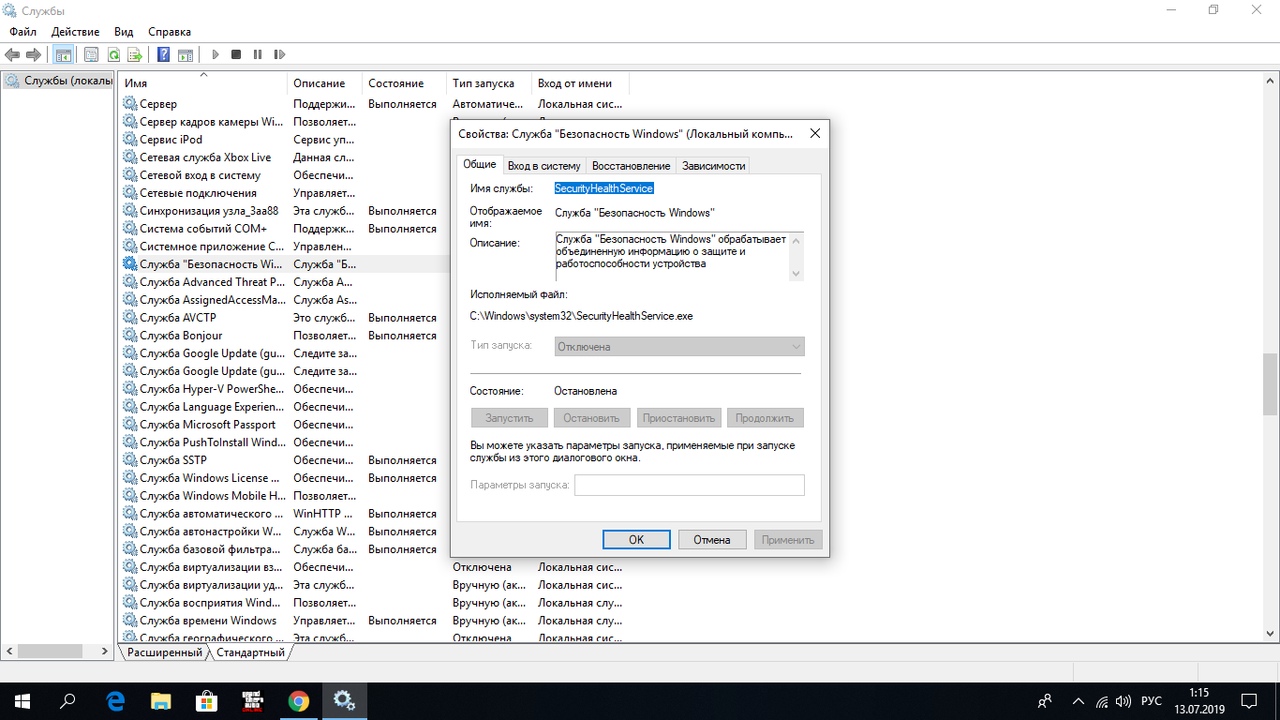The height and width of the screenshot is (720, 1280).
Task: Click the Продолжить button
Action: (766, 418)
